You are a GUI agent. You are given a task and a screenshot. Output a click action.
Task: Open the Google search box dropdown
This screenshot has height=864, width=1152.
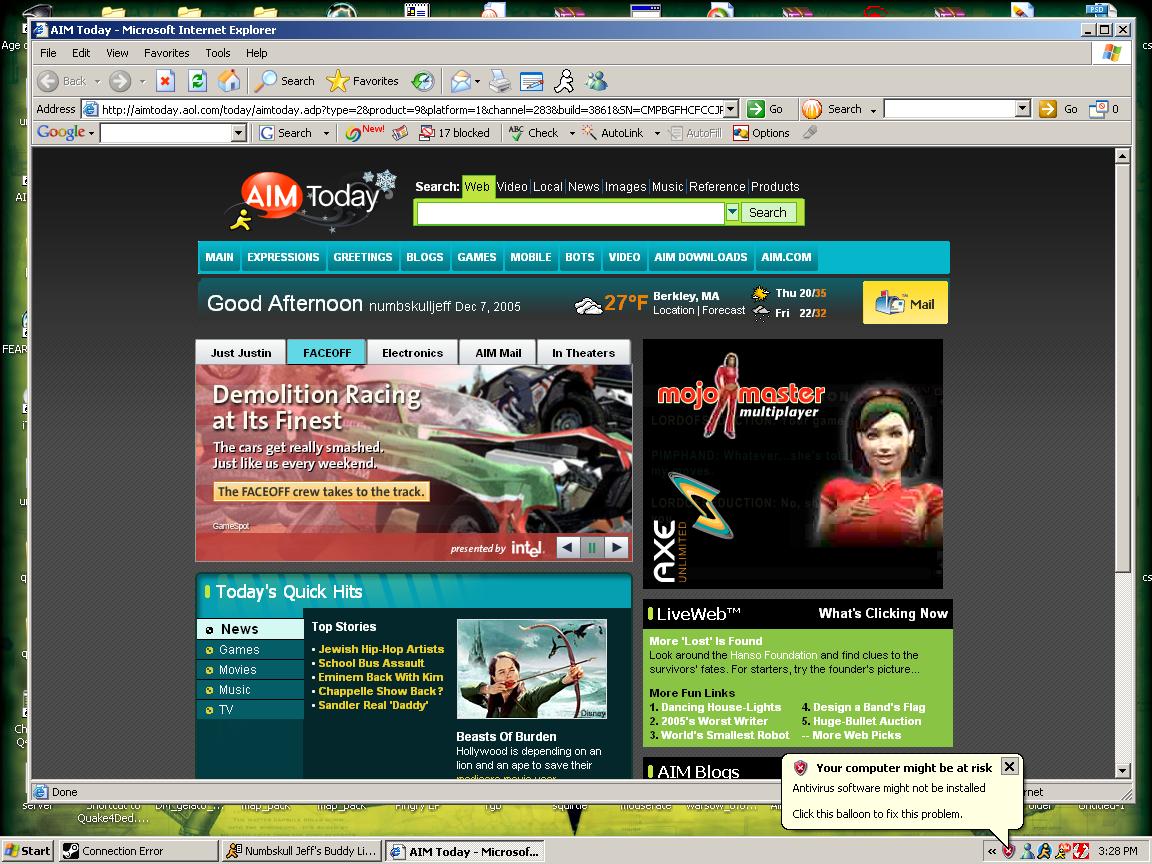point(238,133)
